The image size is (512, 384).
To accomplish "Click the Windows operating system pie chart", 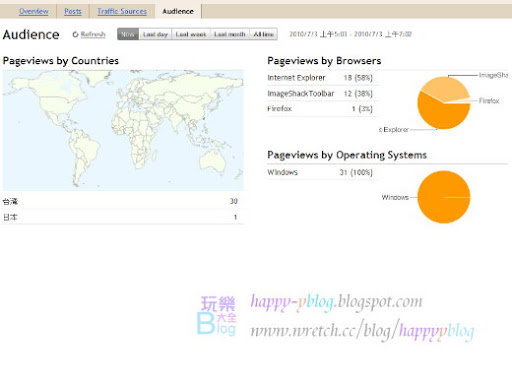I will tap(444, 197).
